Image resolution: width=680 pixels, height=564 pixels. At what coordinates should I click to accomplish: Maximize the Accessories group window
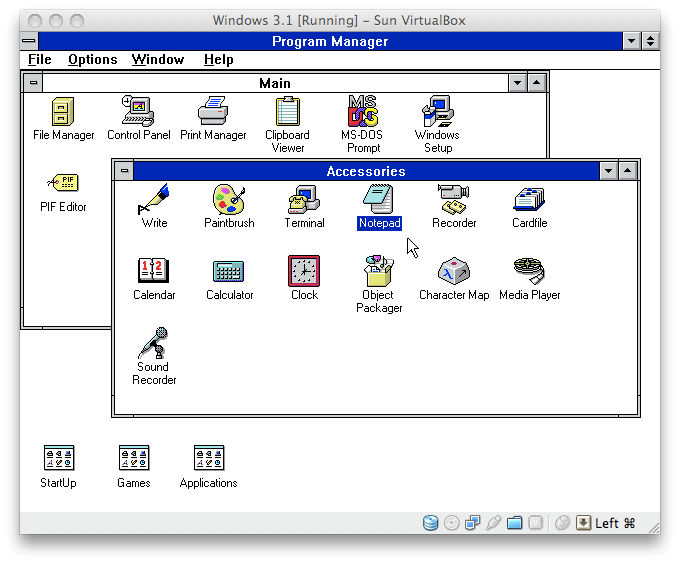[x=628, y=171]
